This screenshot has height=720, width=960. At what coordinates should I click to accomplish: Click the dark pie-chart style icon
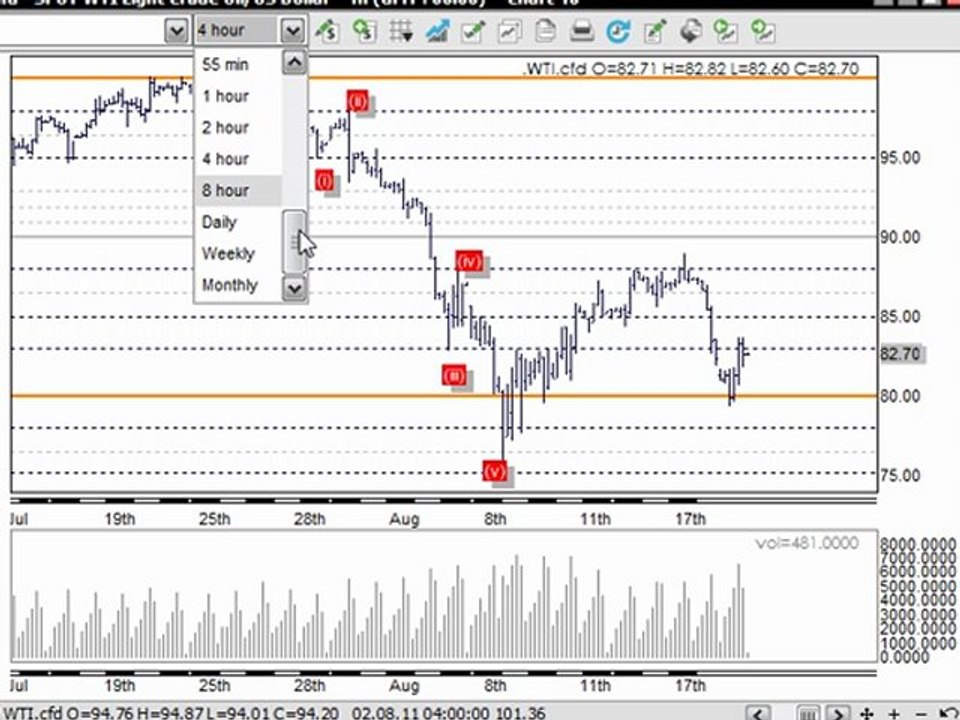point(691,31)
